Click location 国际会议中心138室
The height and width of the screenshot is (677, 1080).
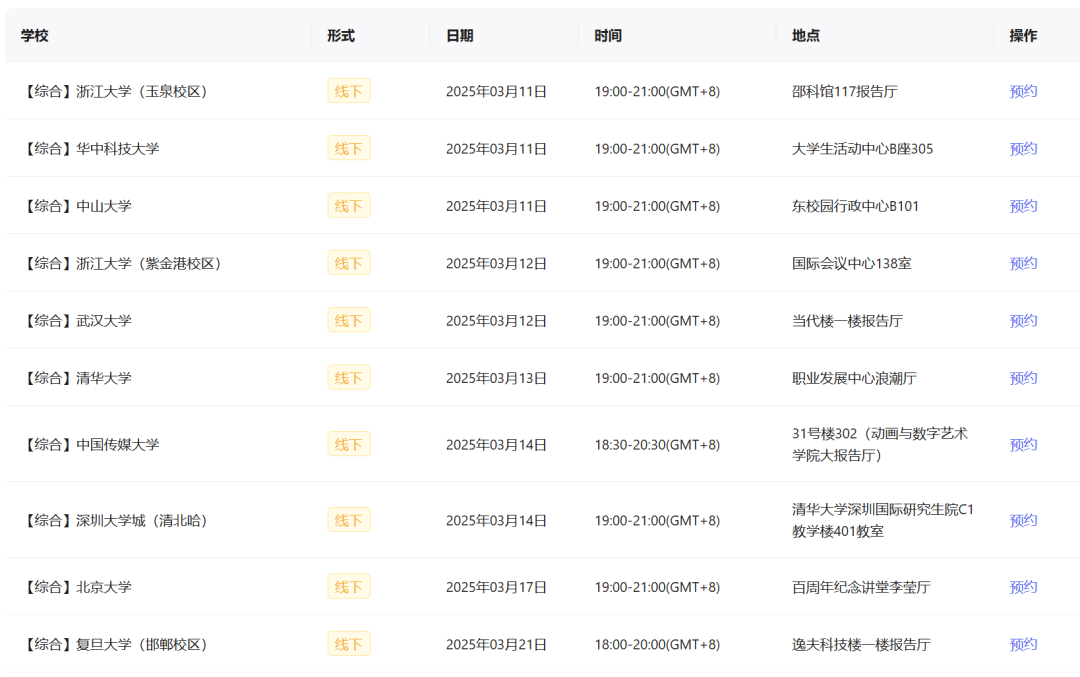[851, 262]
